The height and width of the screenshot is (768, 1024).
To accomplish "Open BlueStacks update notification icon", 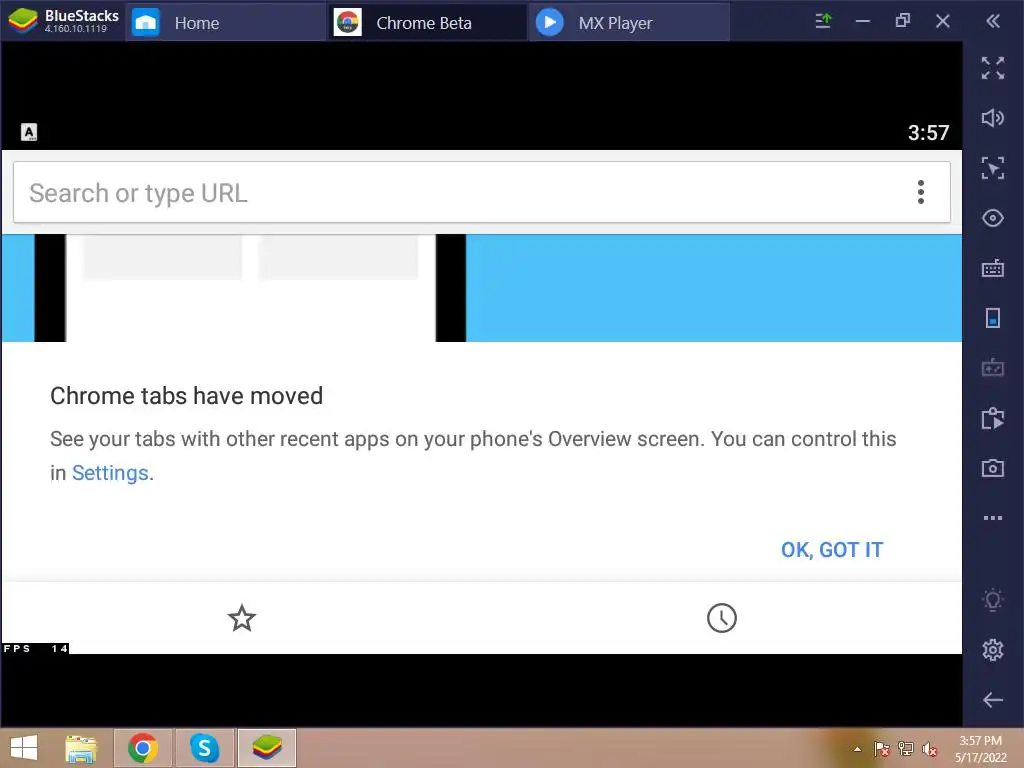I will click(x=824, y=22).
